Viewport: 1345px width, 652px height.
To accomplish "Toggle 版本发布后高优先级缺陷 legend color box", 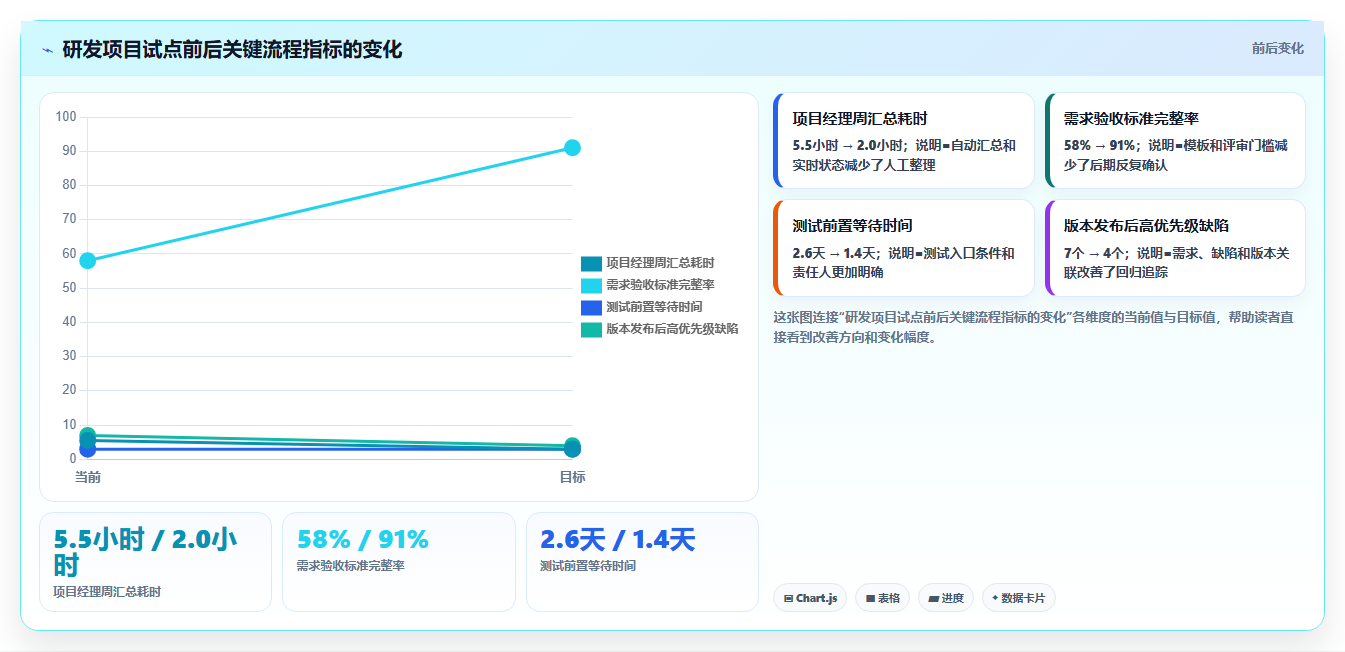I will [591, 329].
